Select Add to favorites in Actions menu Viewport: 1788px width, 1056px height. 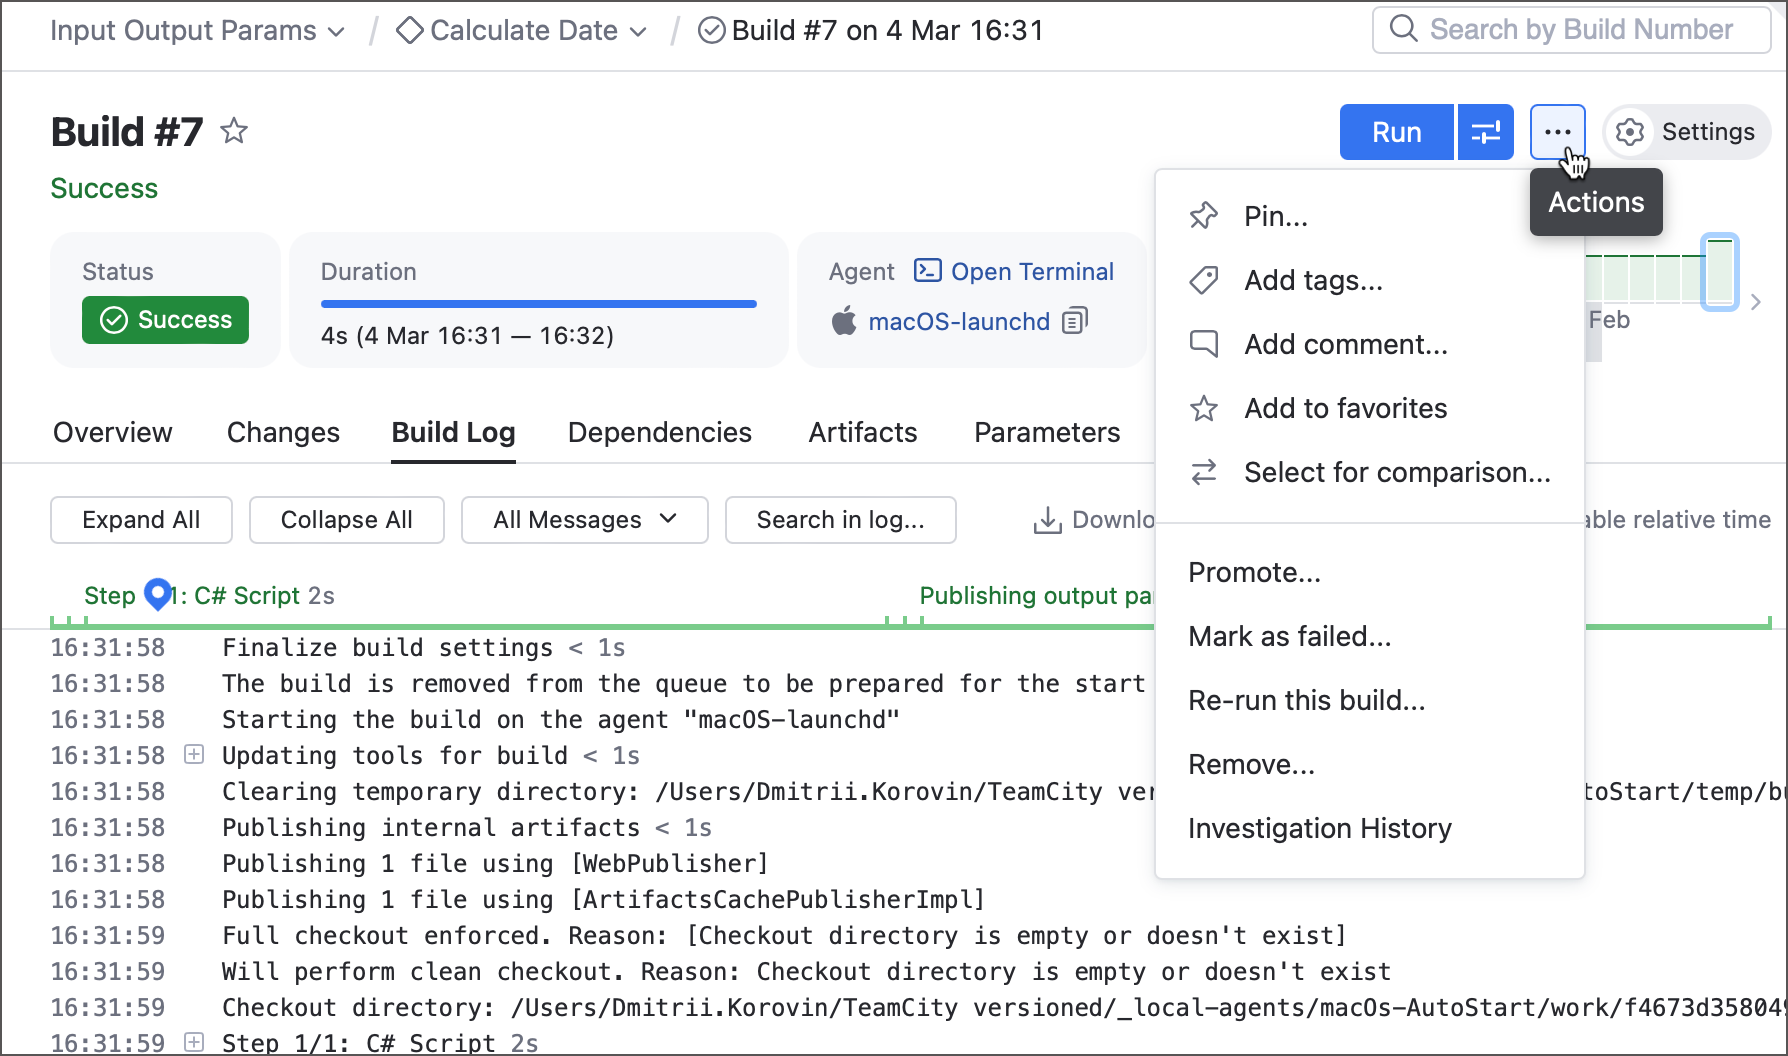1345,408
